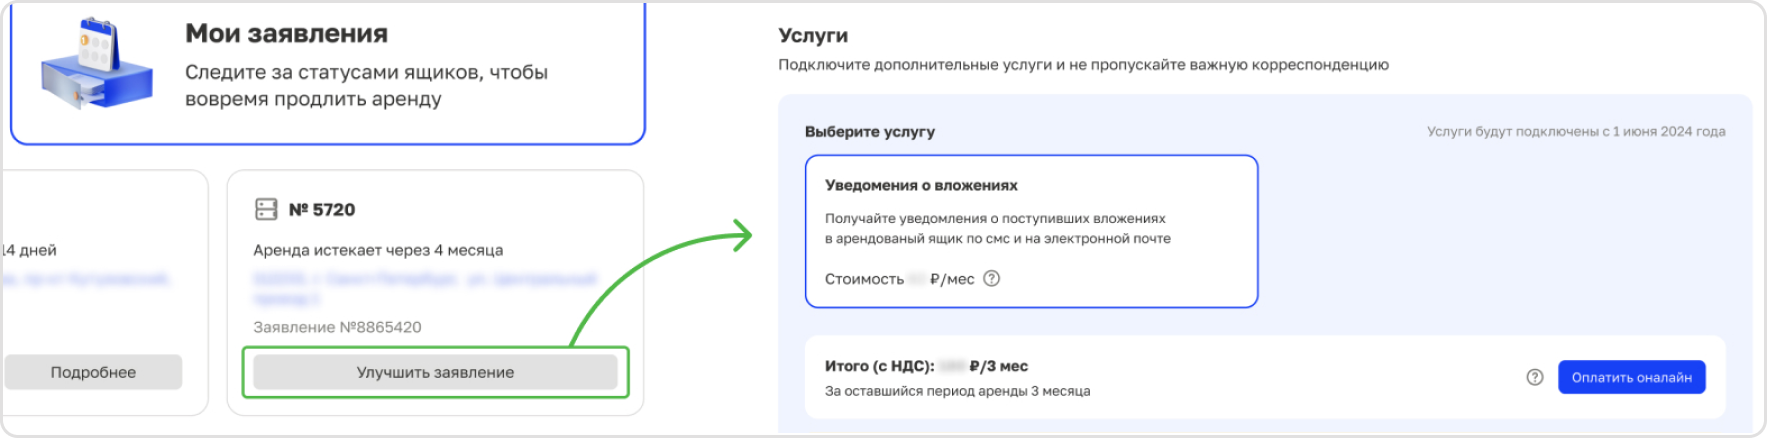
Task: Click 'Итого (с НДС)' total line
Action: [926, 366]
